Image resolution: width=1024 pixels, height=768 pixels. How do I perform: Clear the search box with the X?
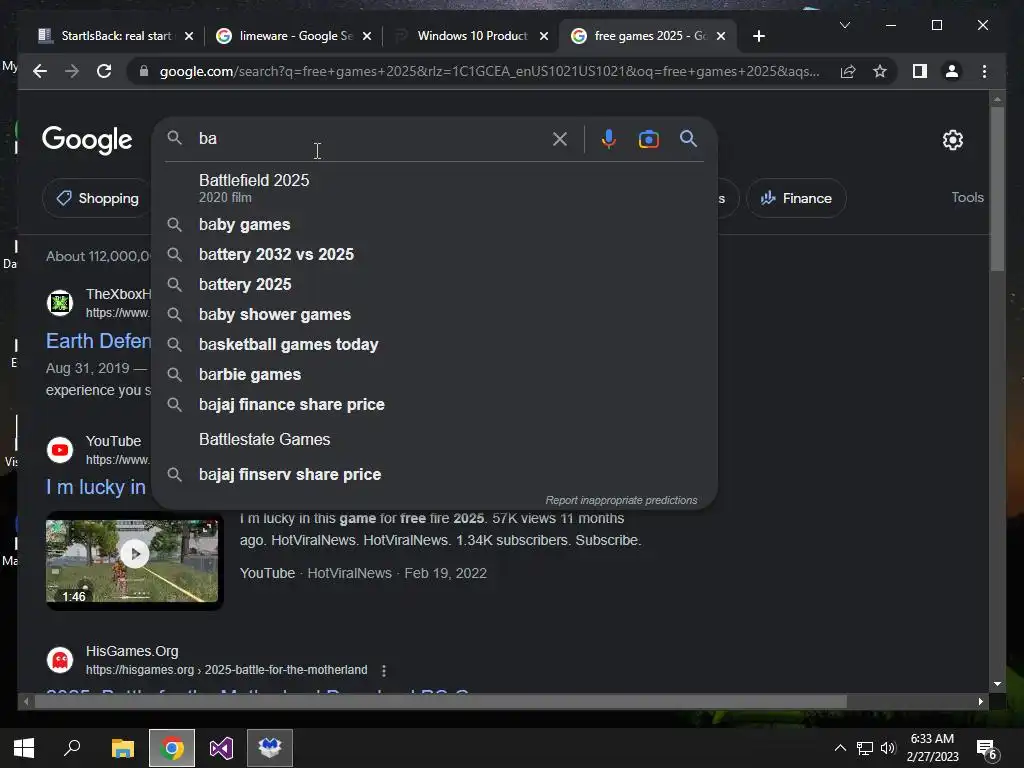pos(560,139)
